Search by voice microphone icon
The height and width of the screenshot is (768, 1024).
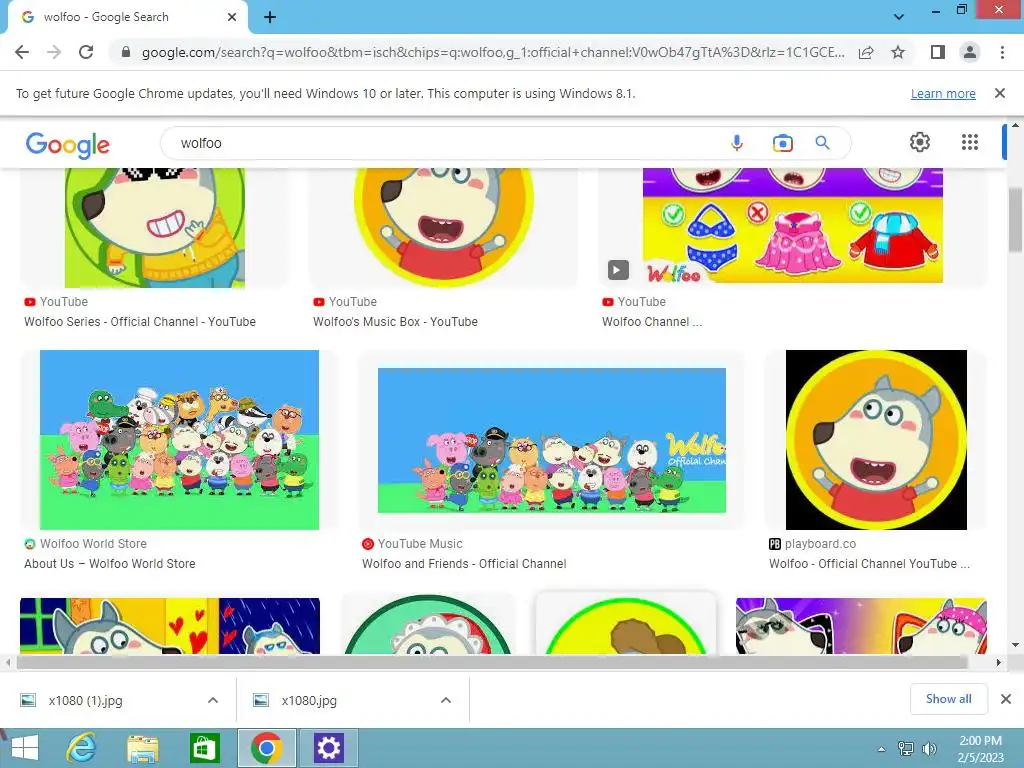click(x=737, y=143)
